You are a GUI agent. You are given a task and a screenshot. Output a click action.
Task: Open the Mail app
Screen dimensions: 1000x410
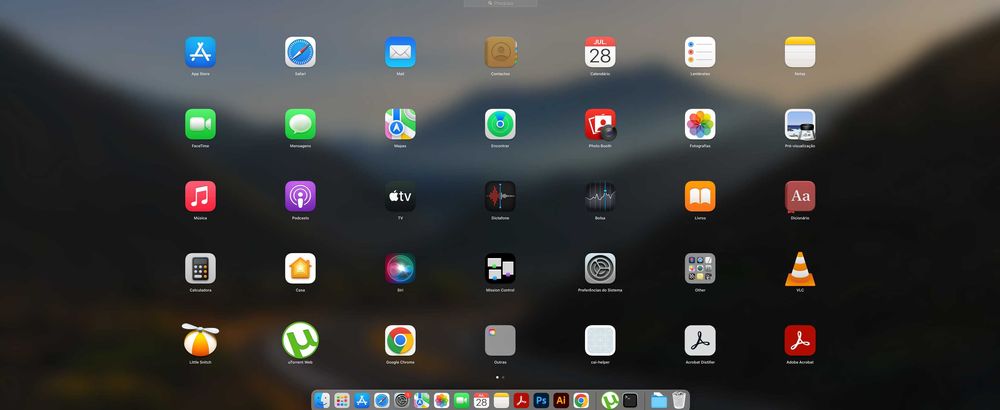coord(401,52)
